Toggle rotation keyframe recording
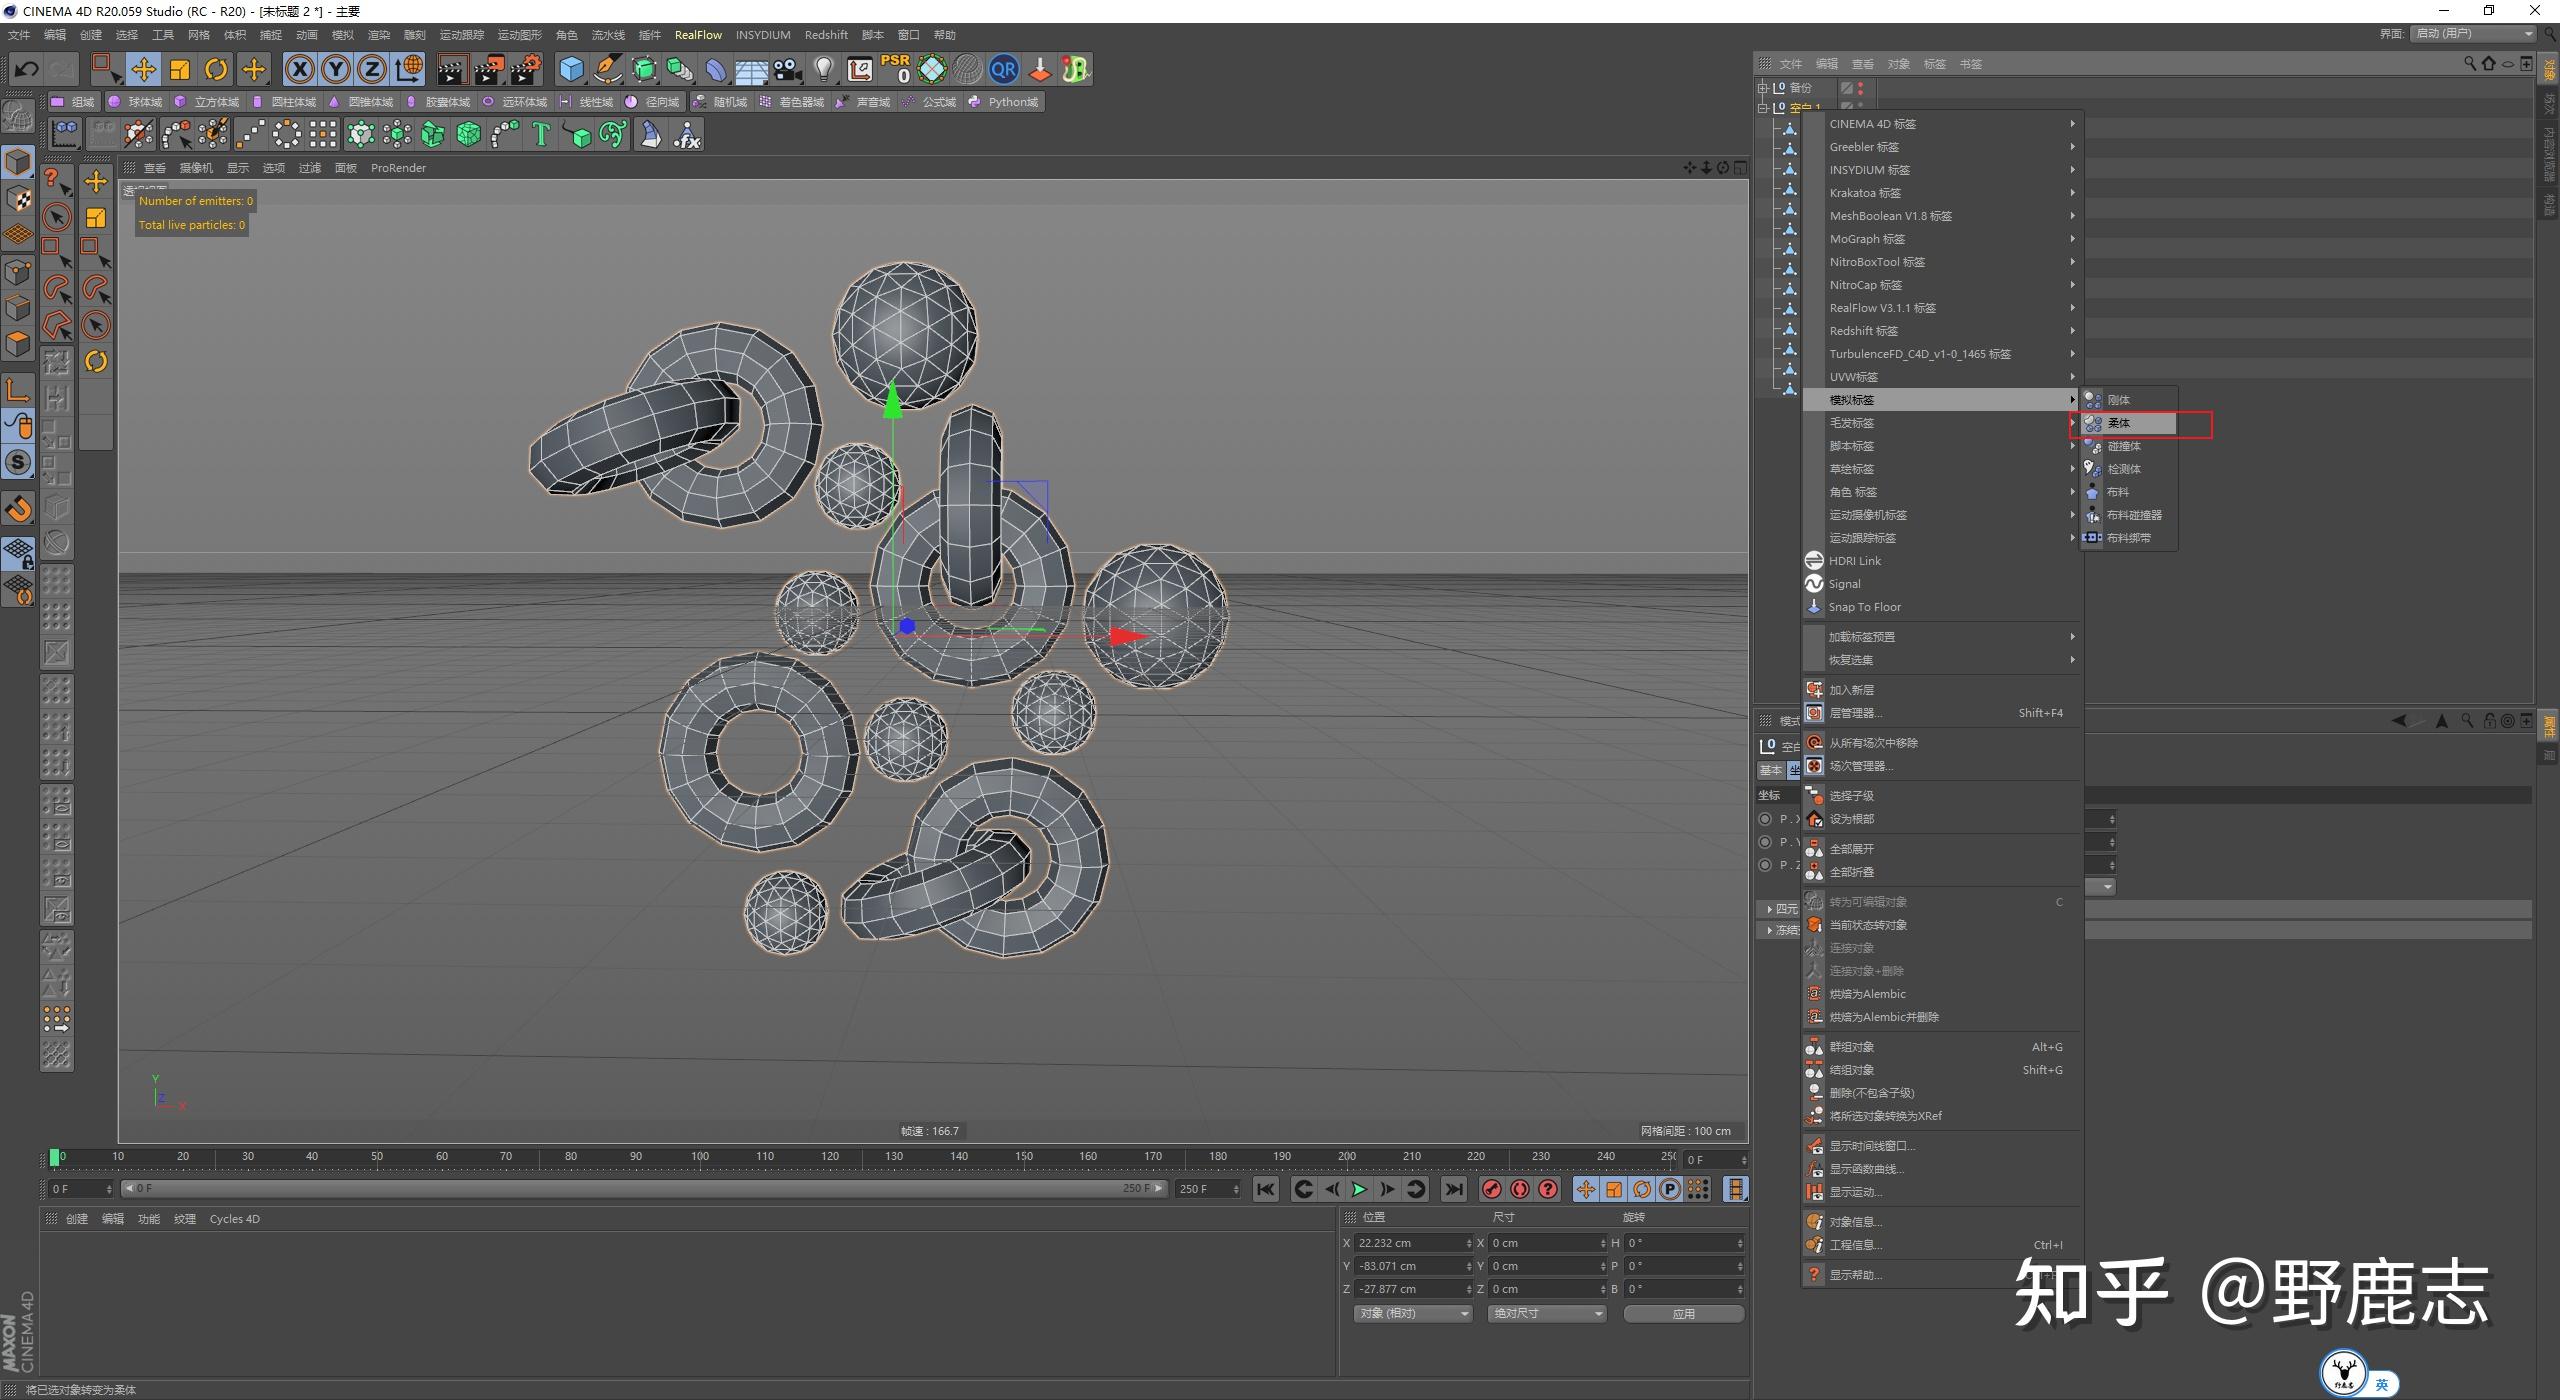 point(1642,1189)
